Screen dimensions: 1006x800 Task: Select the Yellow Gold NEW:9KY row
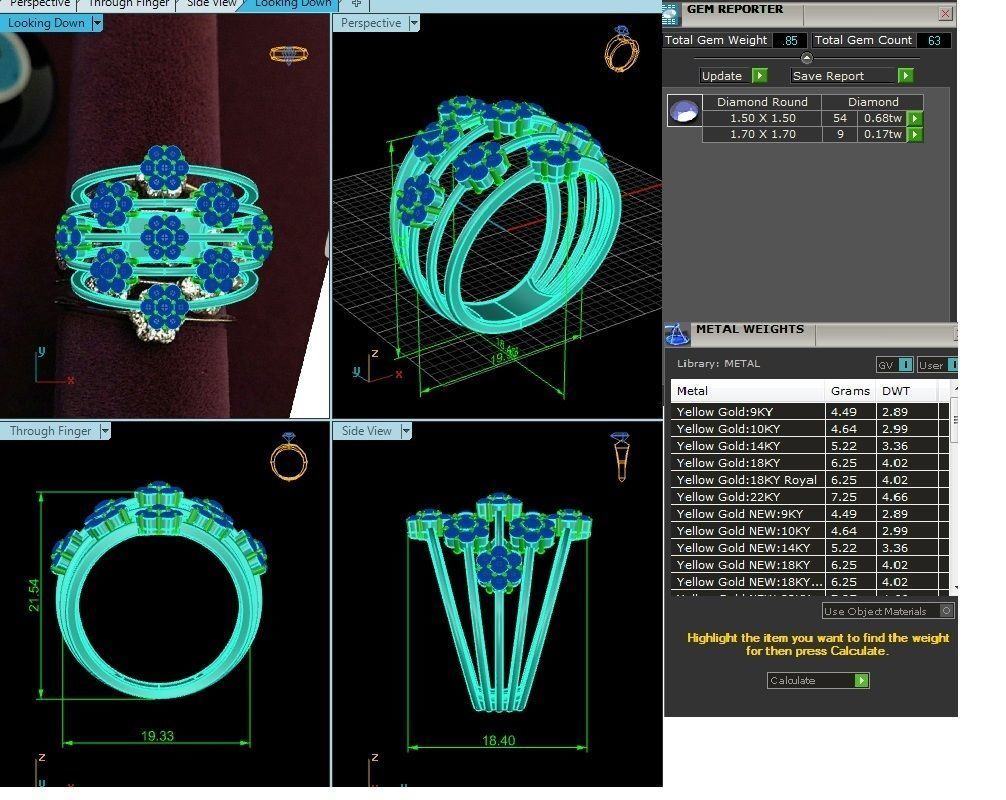[810, 514]
